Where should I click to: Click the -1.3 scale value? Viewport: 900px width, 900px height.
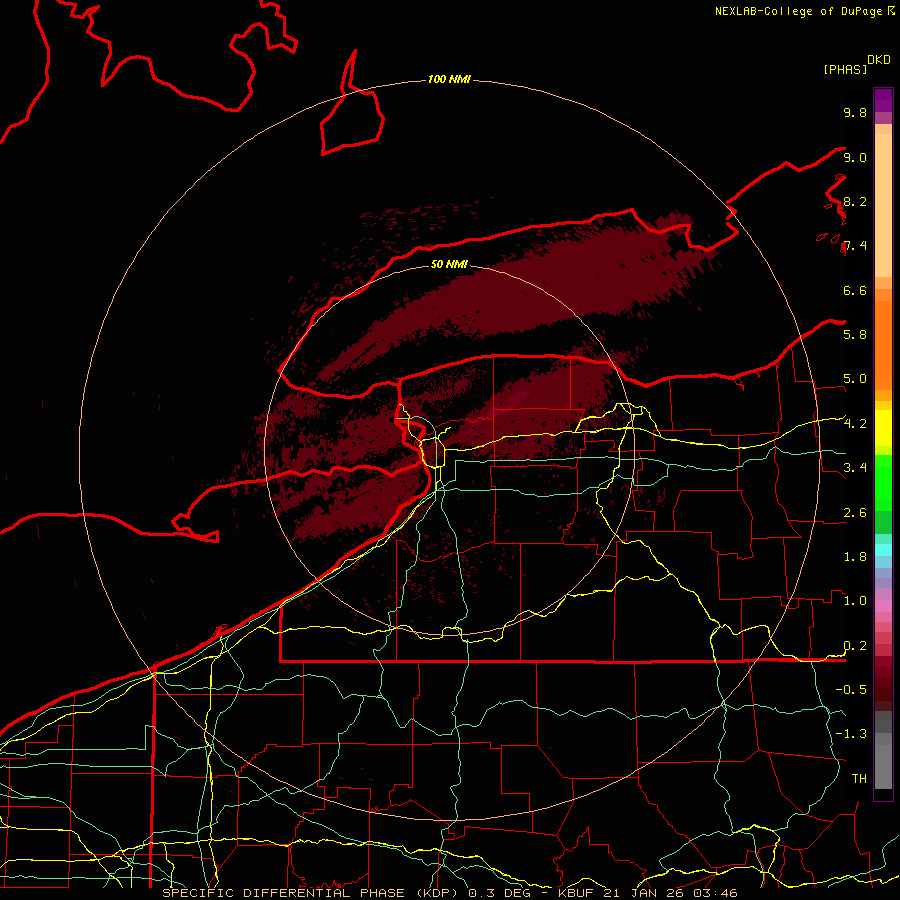(851, 734)
